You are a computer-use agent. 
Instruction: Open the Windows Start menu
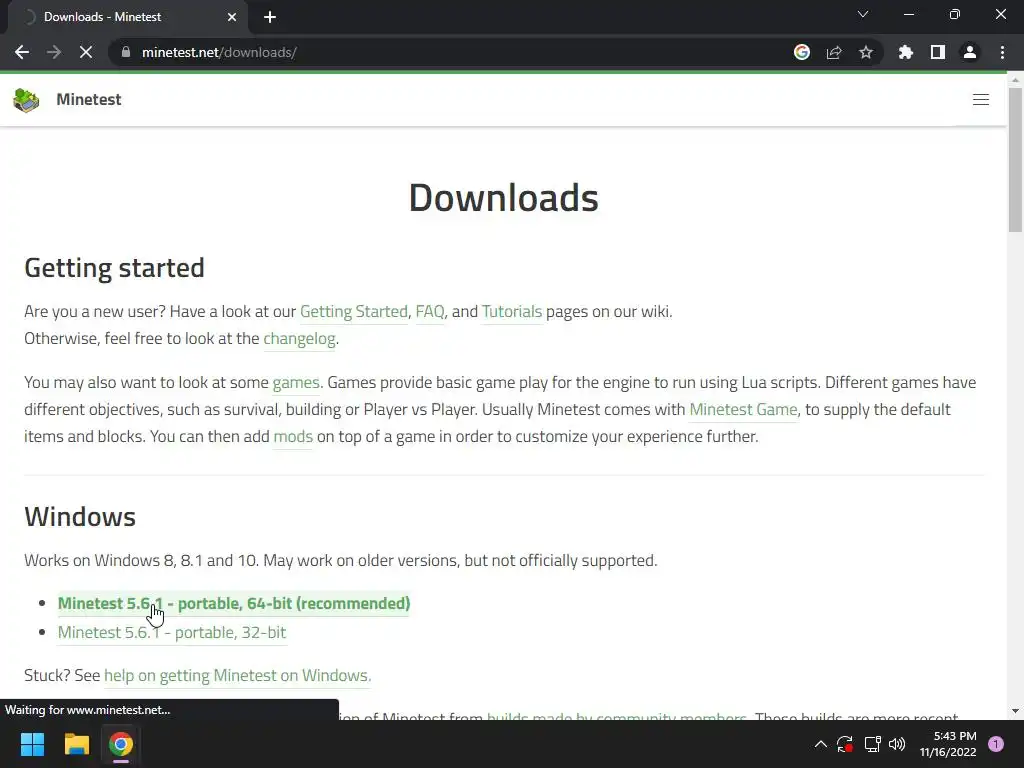pos(32,744)
